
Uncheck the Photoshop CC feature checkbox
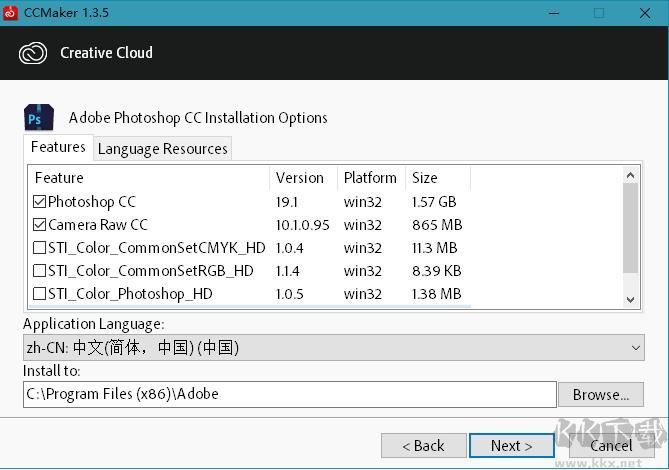tap(40, 202)
